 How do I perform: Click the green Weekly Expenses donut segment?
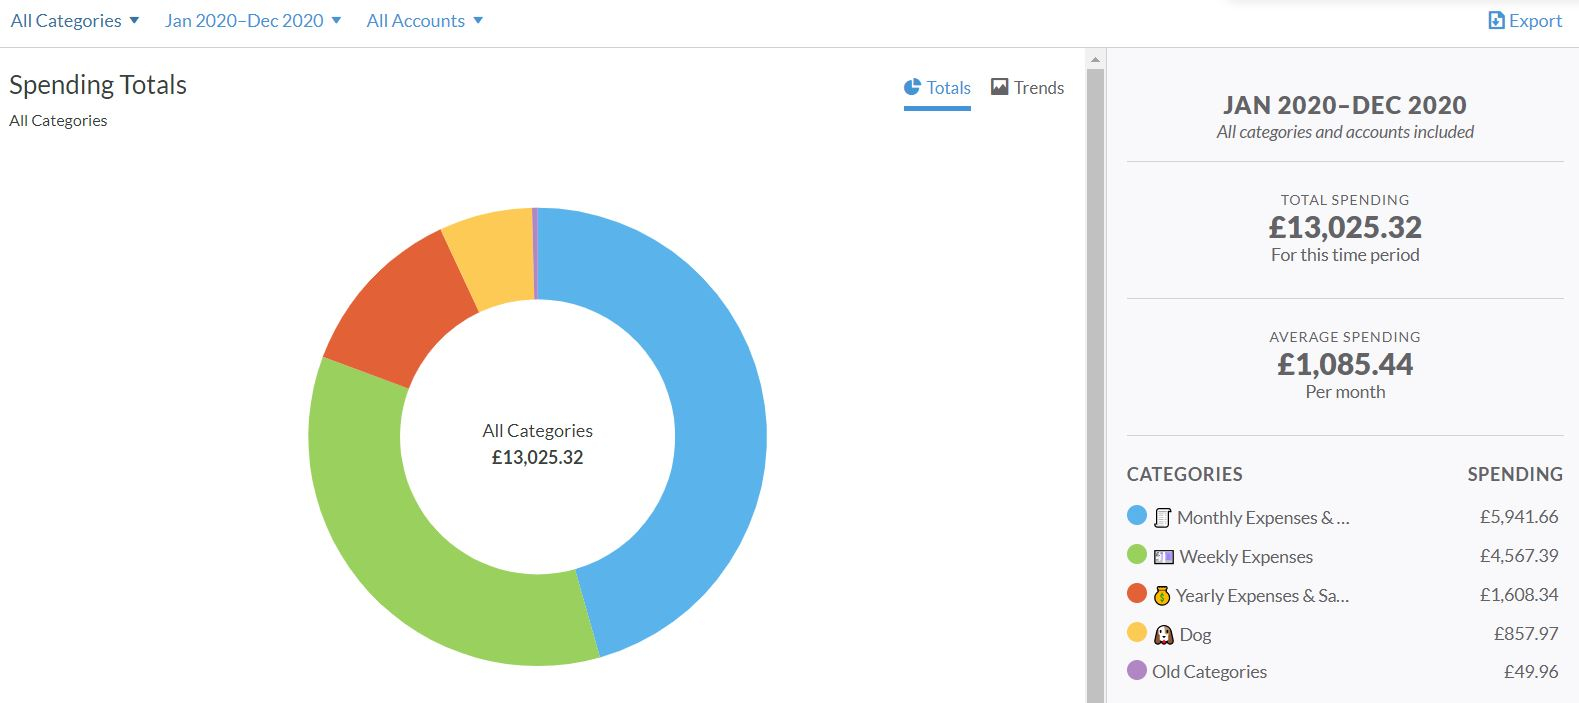pos(400,560)
